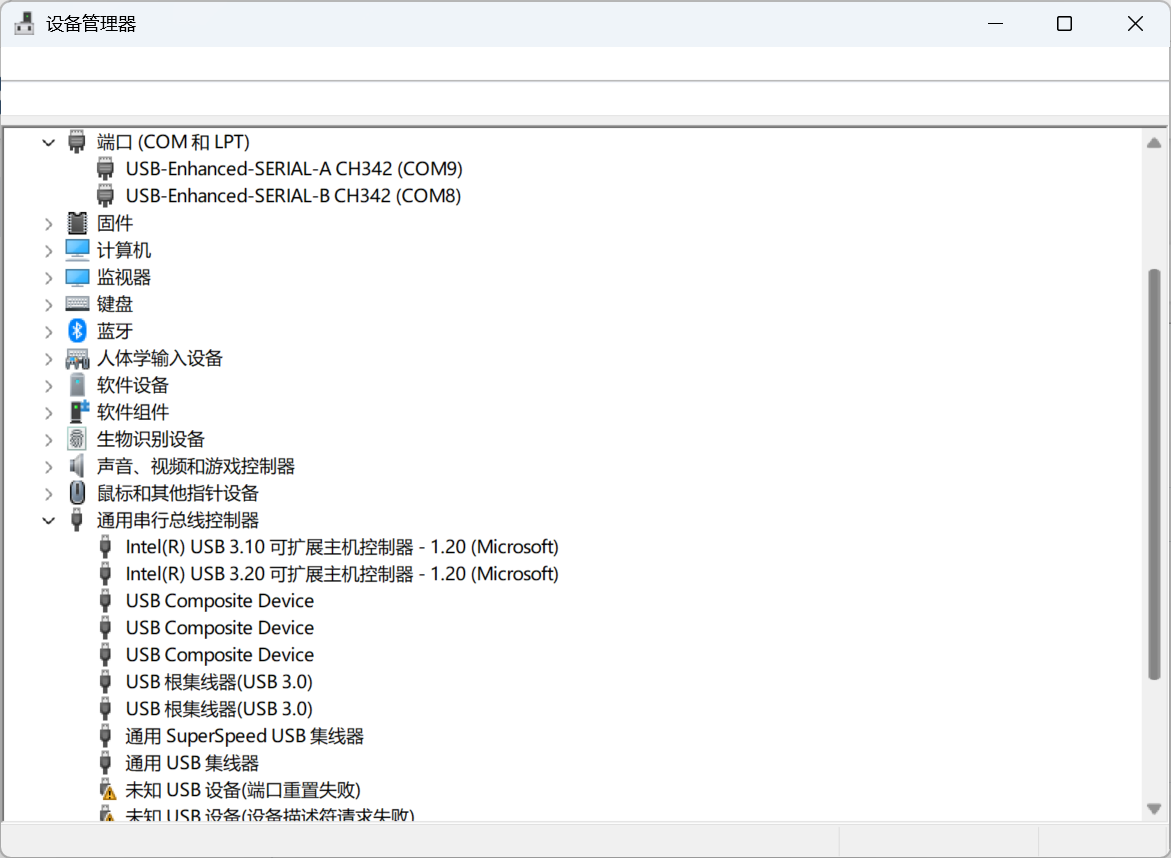Click the Bluetooth icon in device tree
The width and height of the screenshot is (1171, 858).
(77, 331)
